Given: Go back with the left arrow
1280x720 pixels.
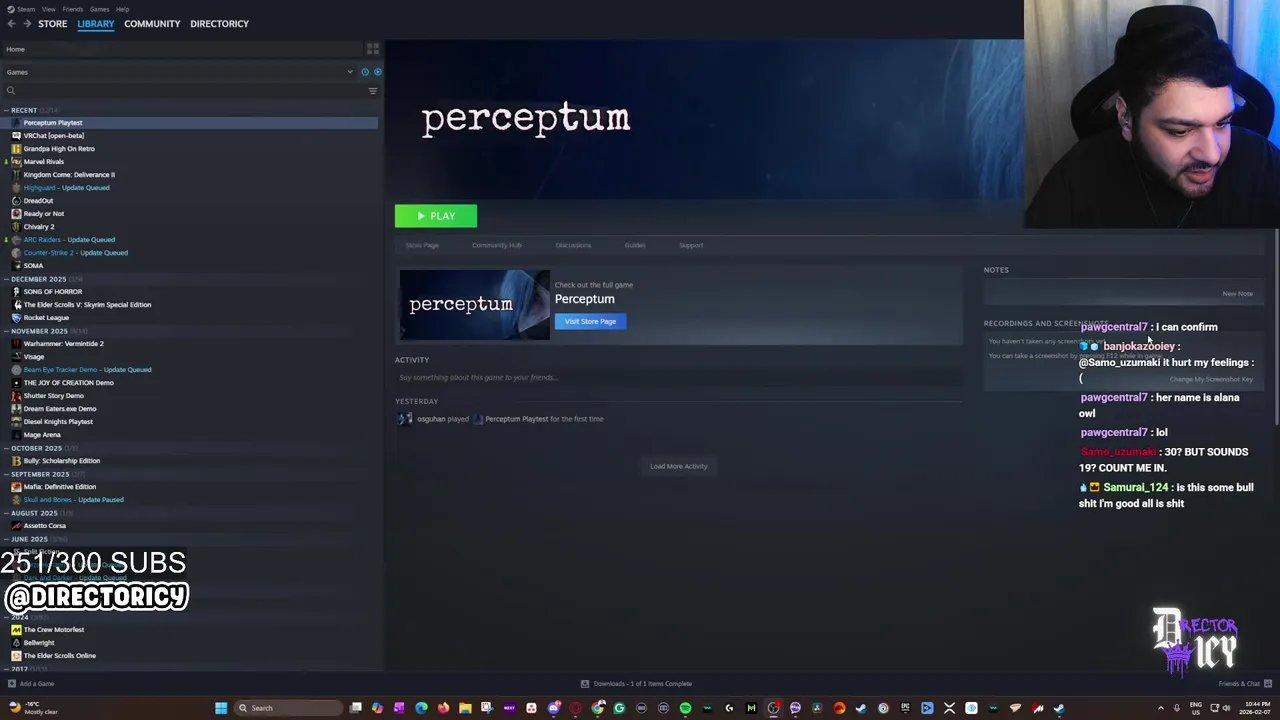Looking at the screenshot, I should (x=11, y=24).
